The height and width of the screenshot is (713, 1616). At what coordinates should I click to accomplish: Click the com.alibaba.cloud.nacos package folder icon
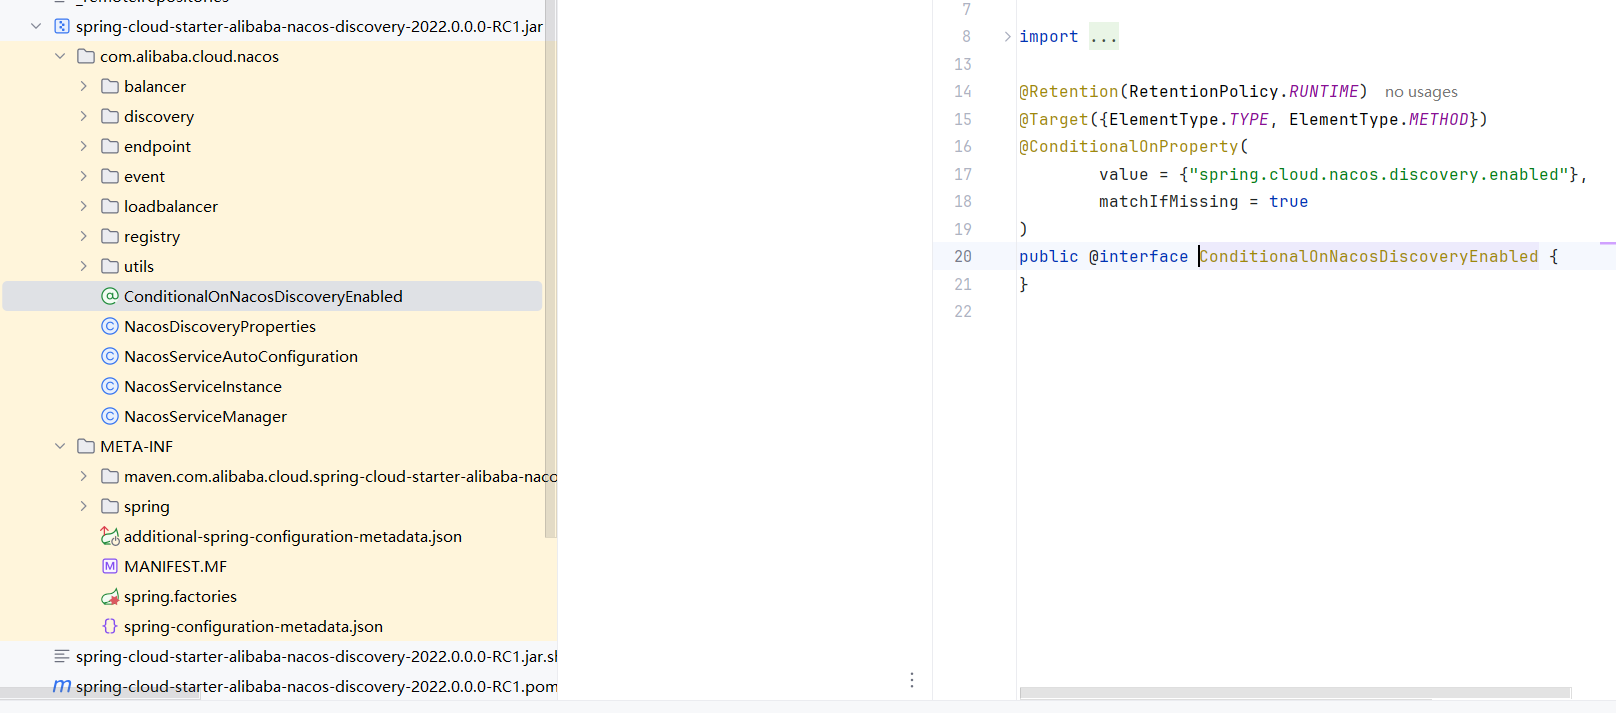86,56
